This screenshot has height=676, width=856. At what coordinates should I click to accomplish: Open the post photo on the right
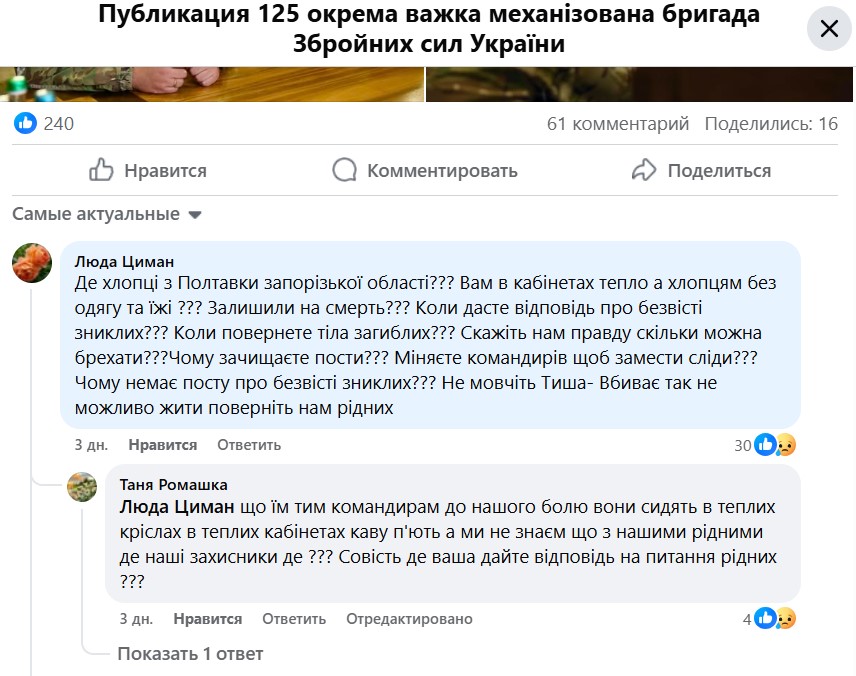click(x=640, y=84)
